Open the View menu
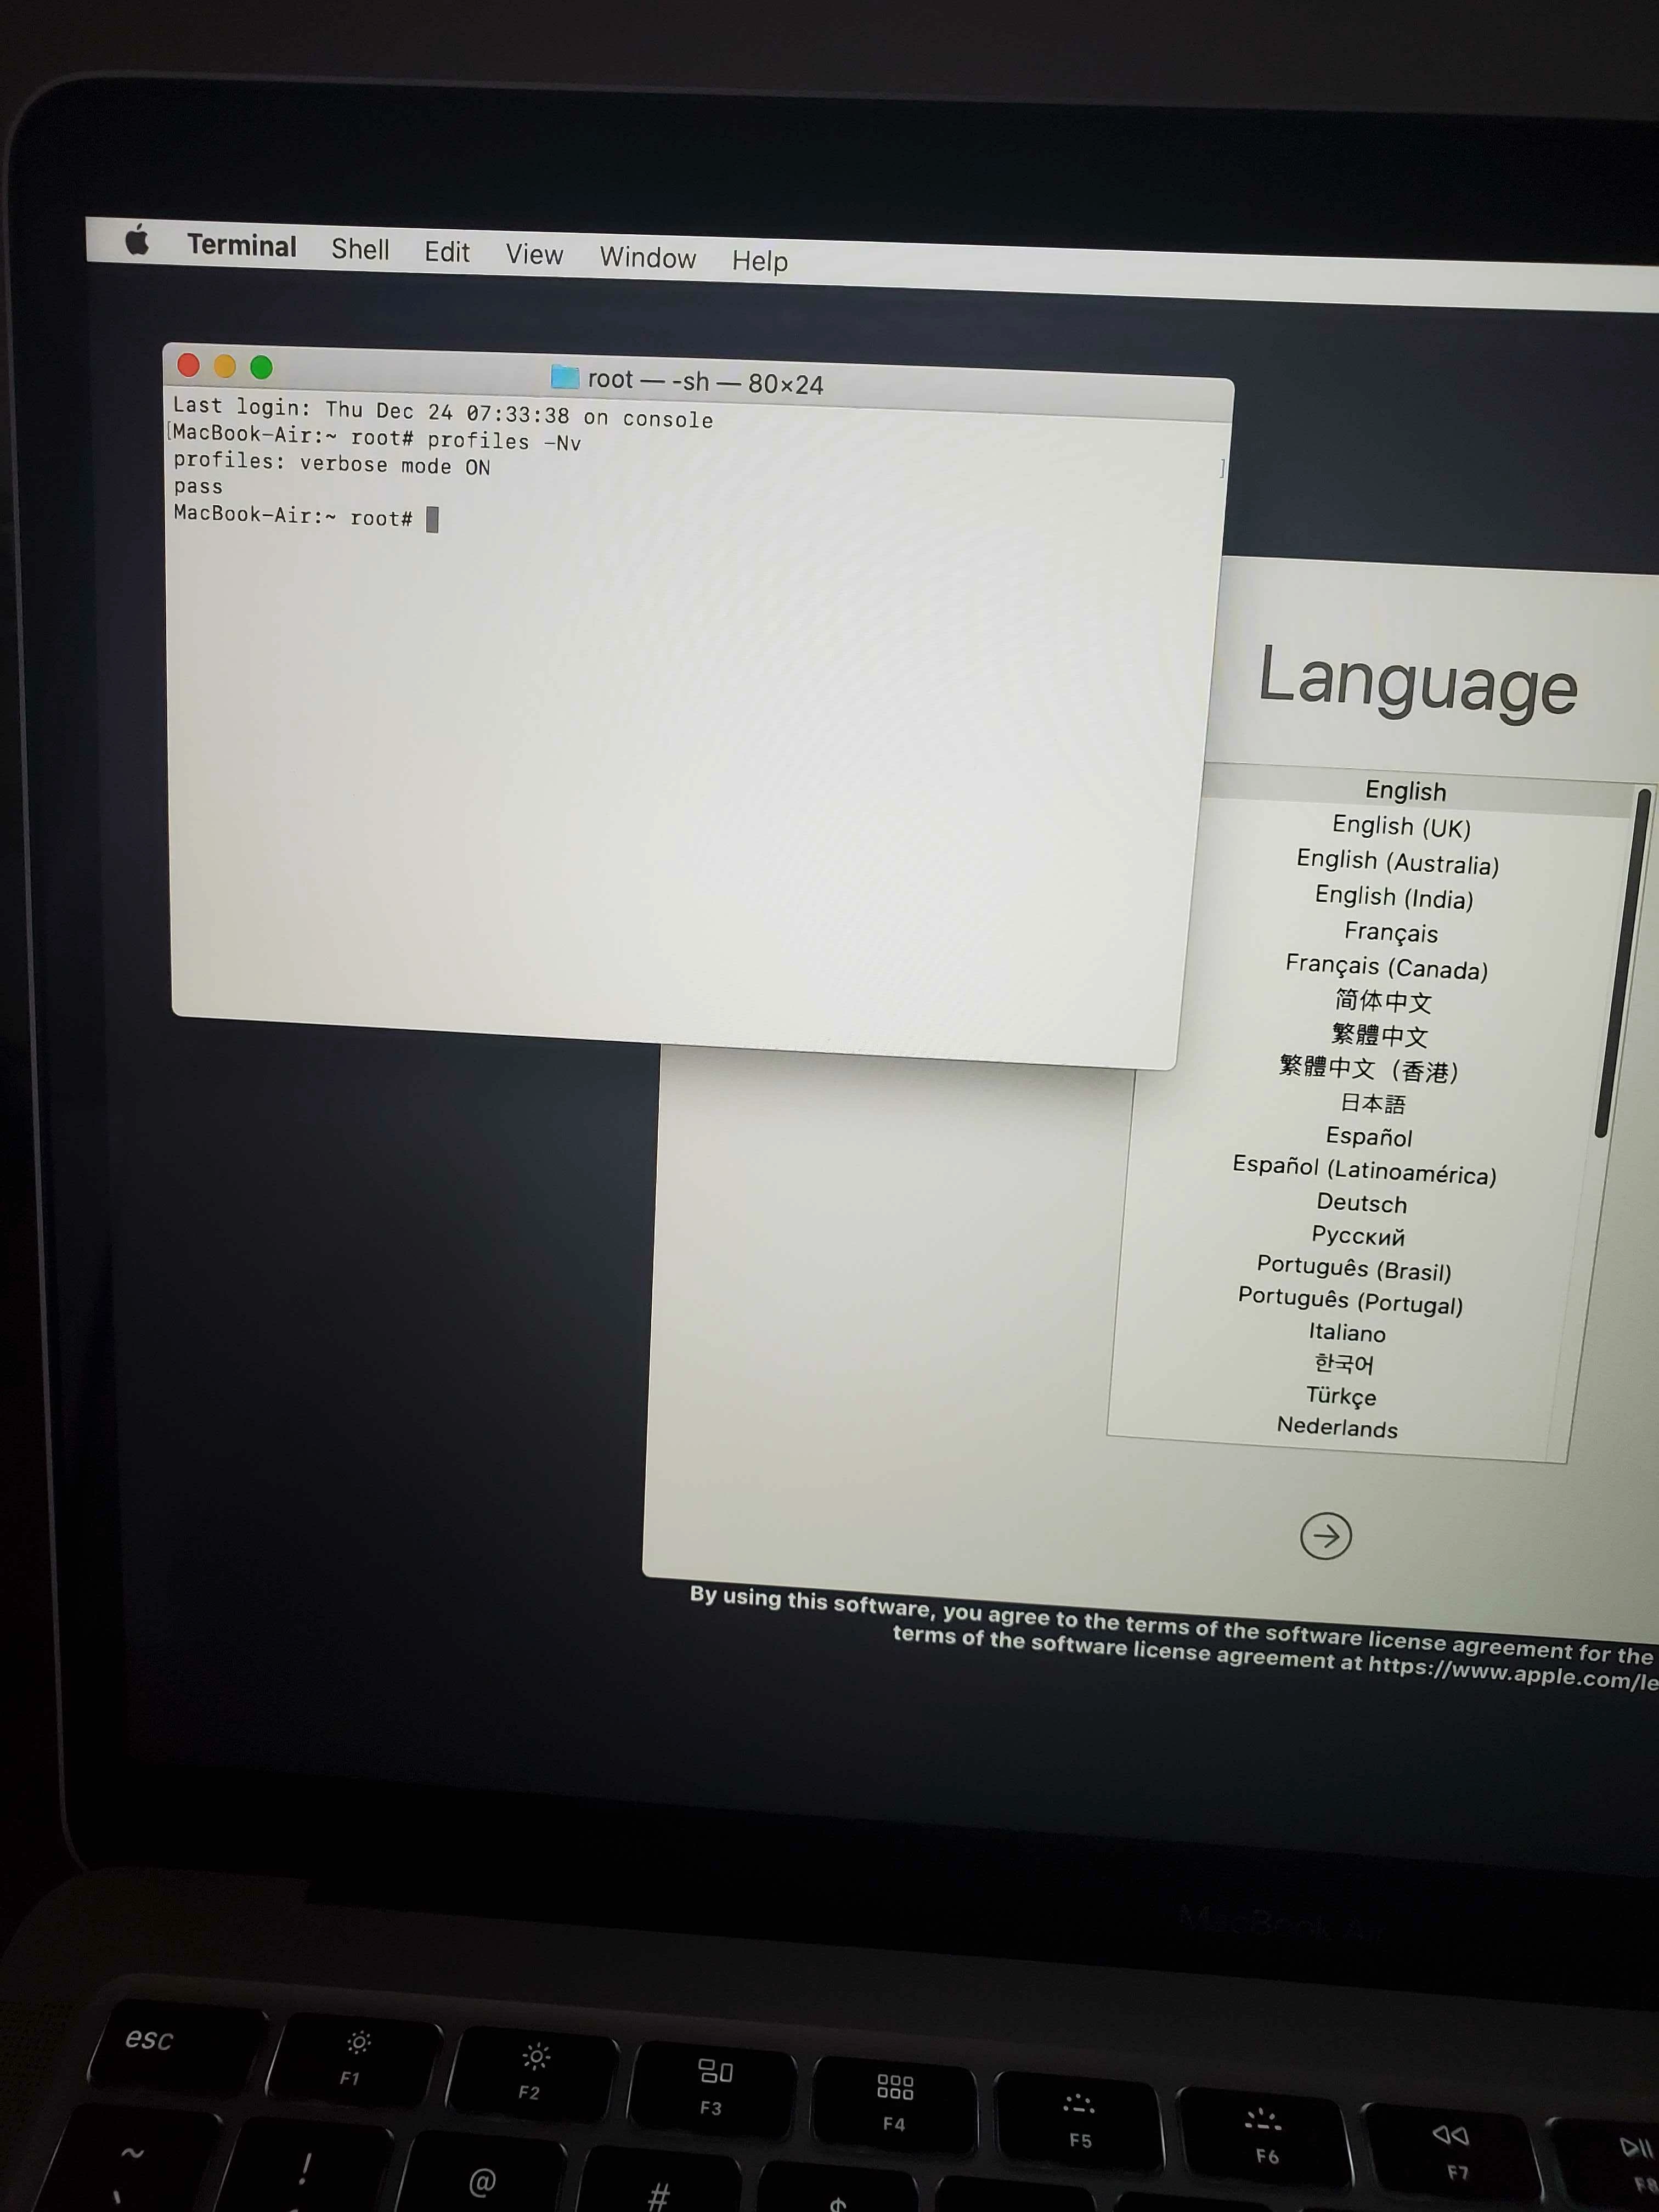 click(x=534, y=255)
